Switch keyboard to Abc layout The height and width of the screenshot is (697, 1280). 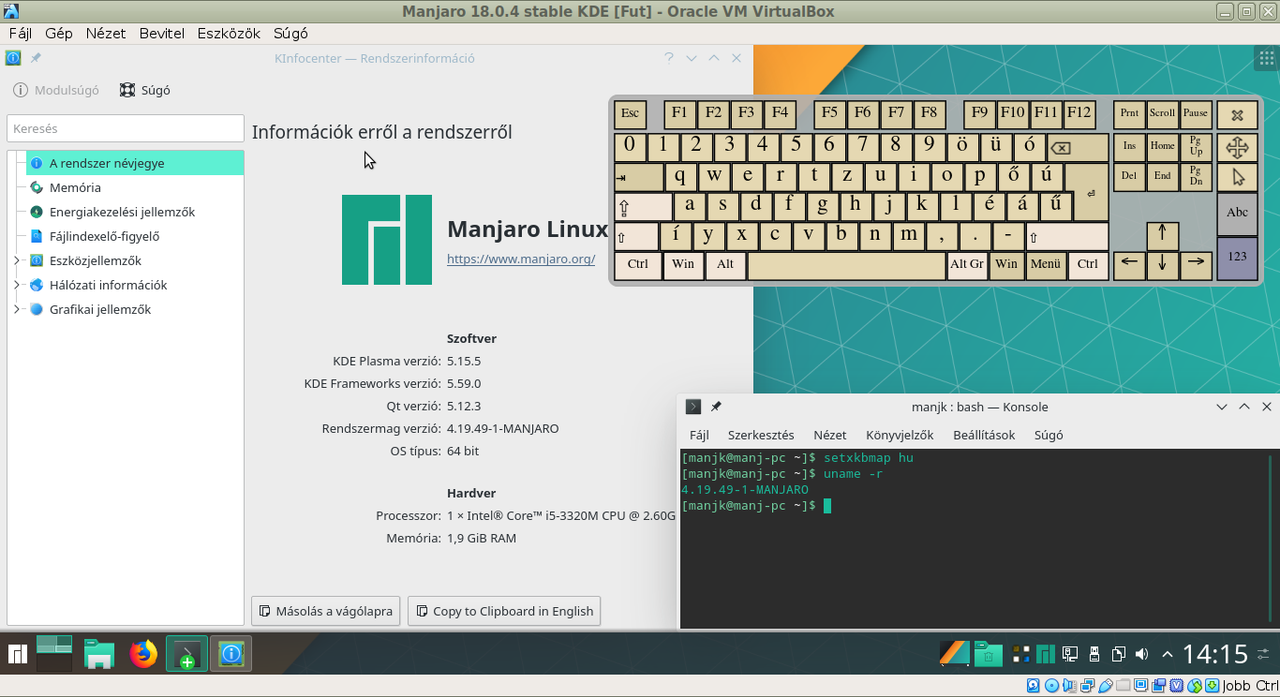(x=1237, y=213)
